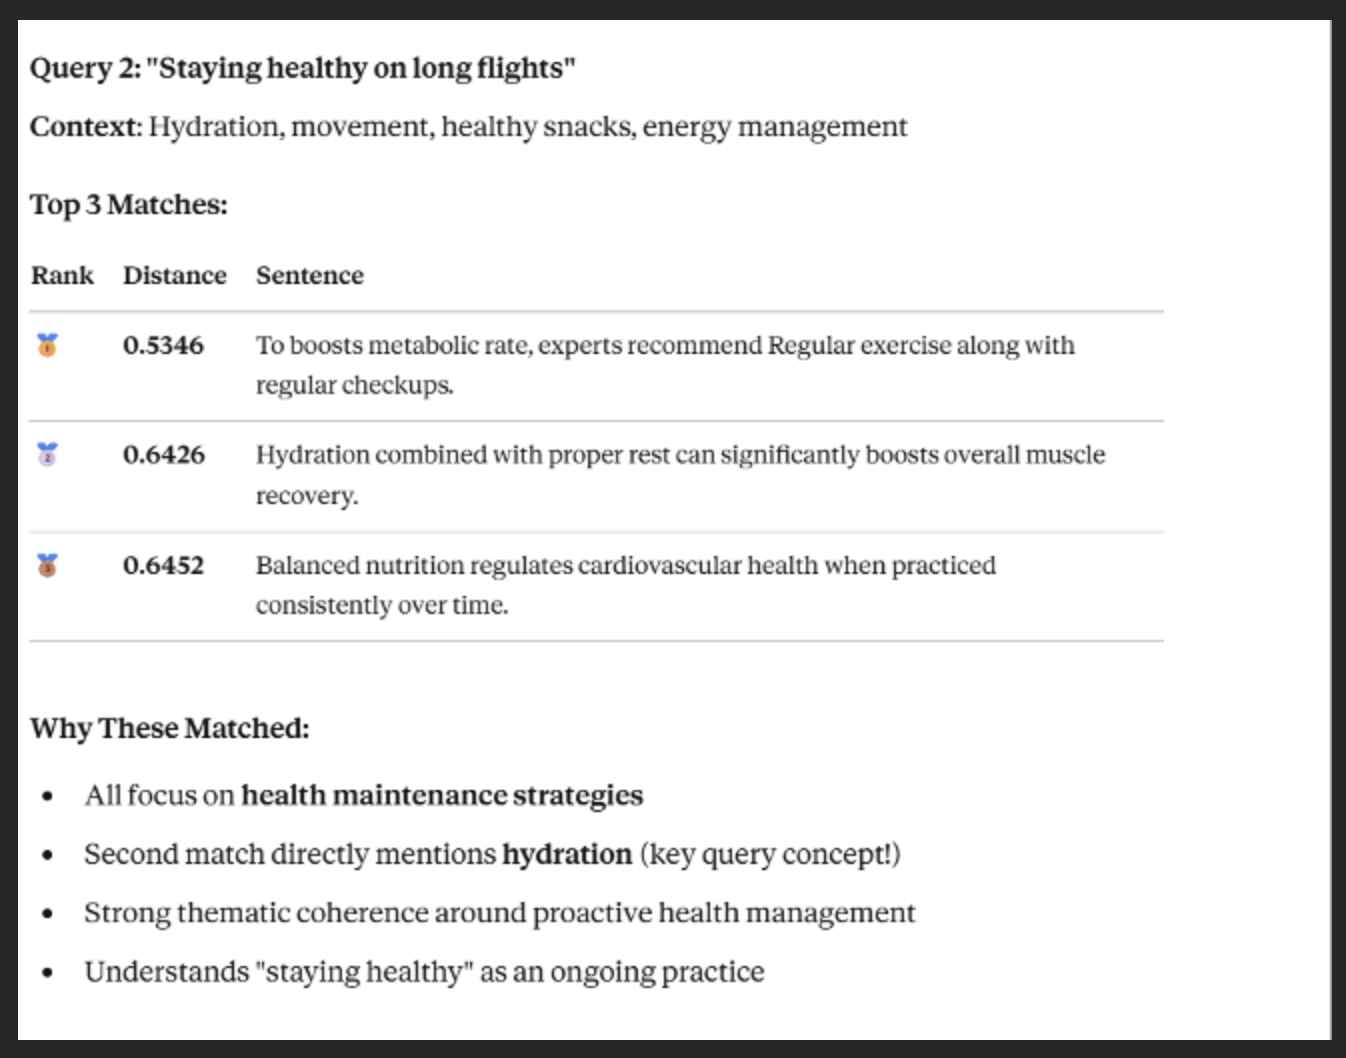Viewport: 1346px width, 1058px height.
Task: Click the bronze third-place medal icon
Action: pyautogui.click(x=47, y=566)
